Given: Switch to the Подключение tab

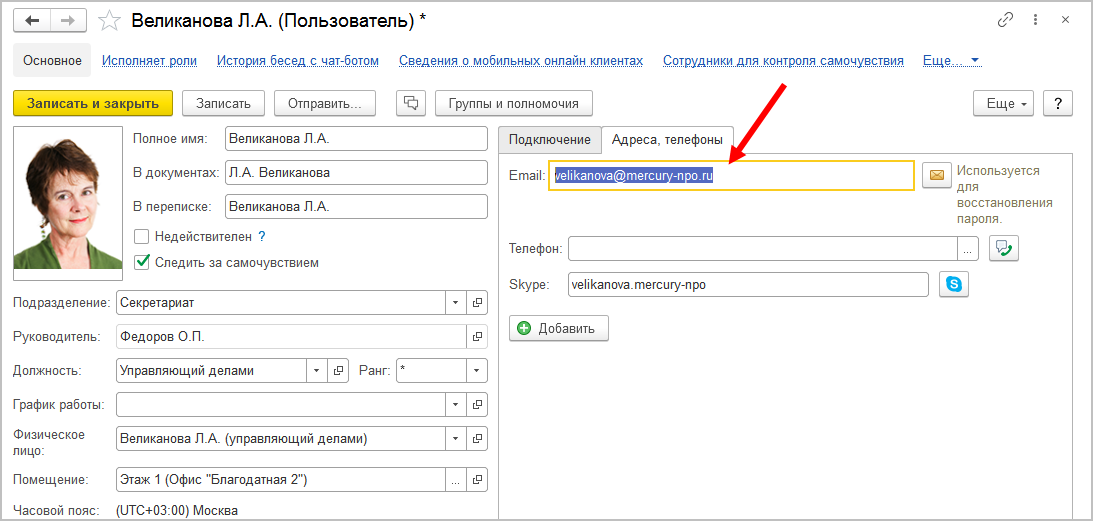Looking at the screenshot, I should [x=549, y=140].
